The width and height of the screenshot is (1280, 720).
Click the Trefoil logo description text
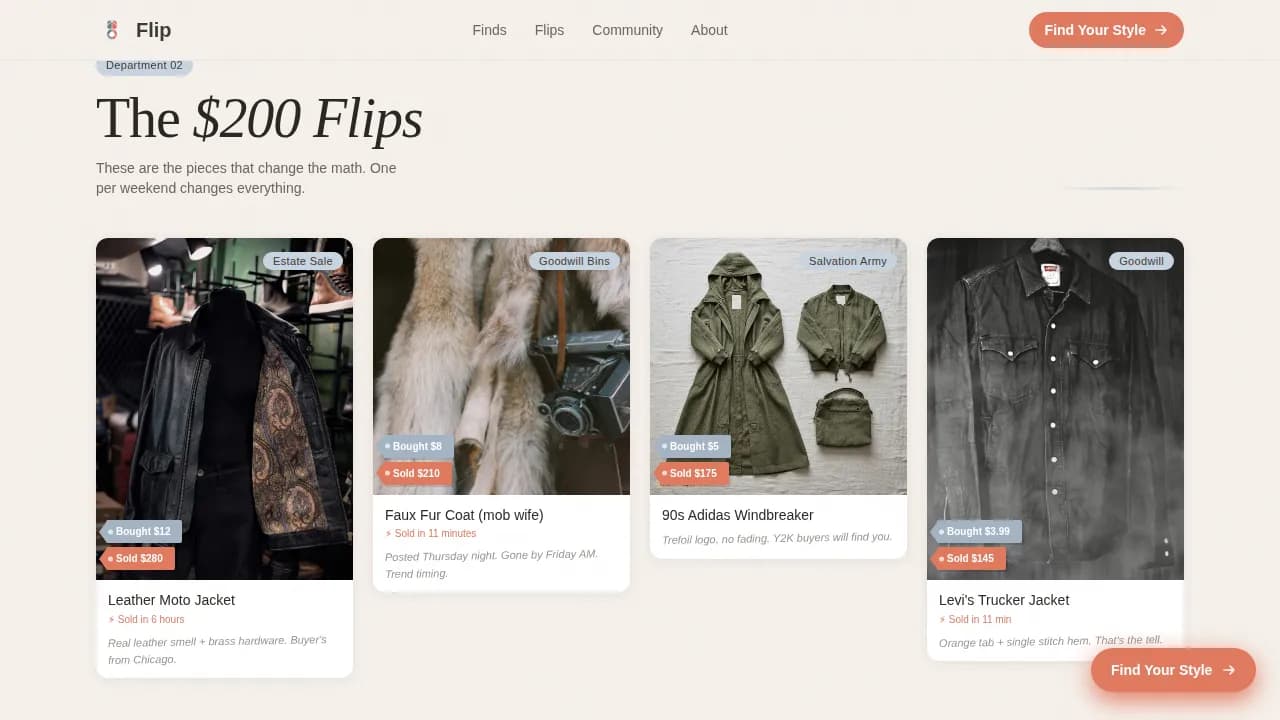(x=777, y=538)
